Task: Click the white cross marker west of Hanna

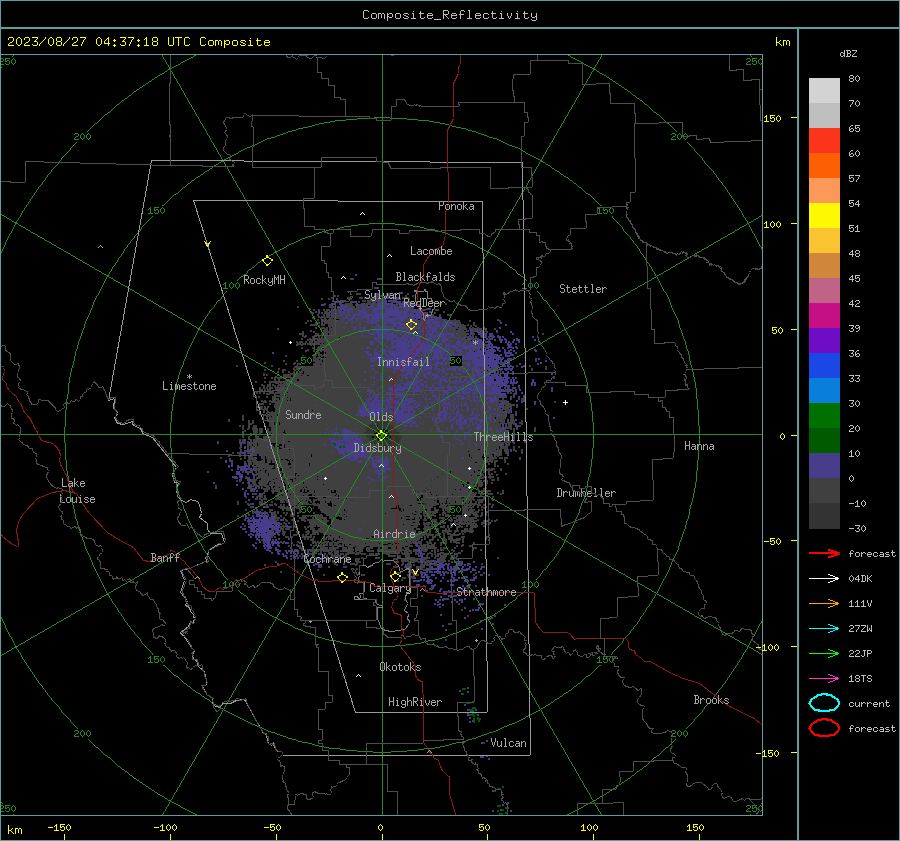Action: coord(565,402)
